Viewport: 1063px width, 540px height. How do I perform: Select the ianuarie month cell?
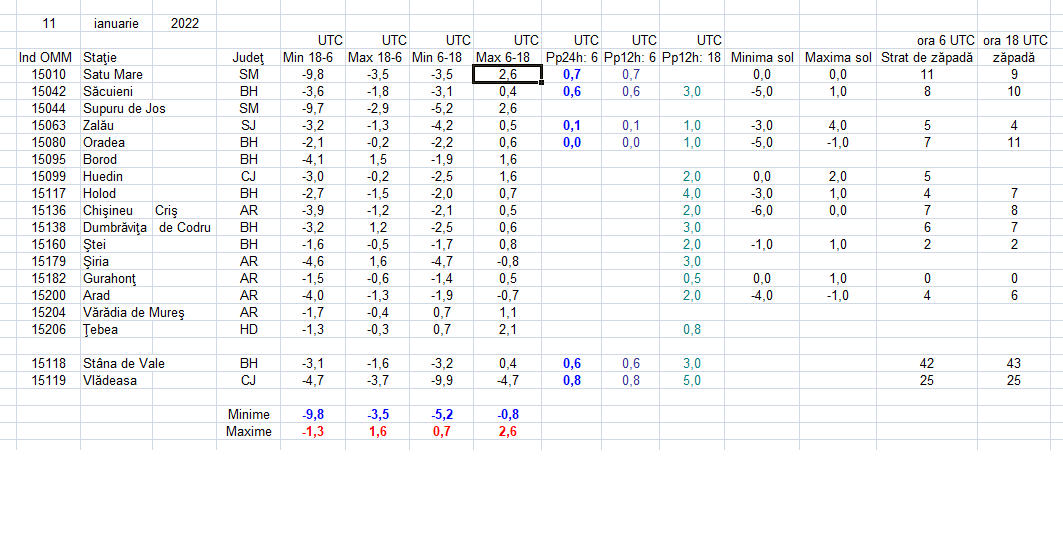[x=117, y=24]
